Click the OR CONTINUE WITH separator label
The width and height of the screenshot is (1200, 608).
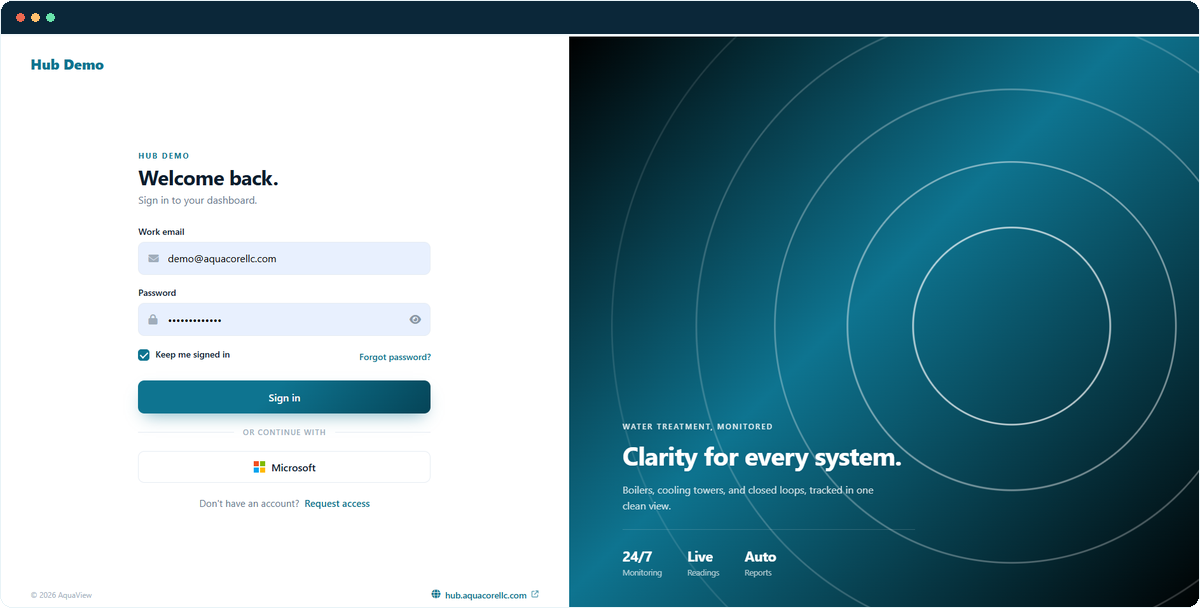point(284,433)
